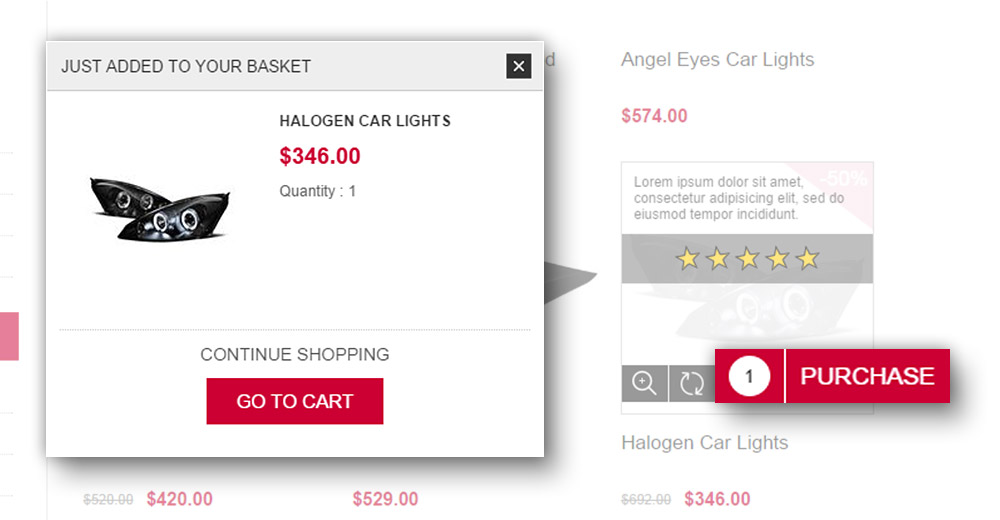1000x520 pixels.
Task: Close the basket popup with X
Action: click(518, 66)
